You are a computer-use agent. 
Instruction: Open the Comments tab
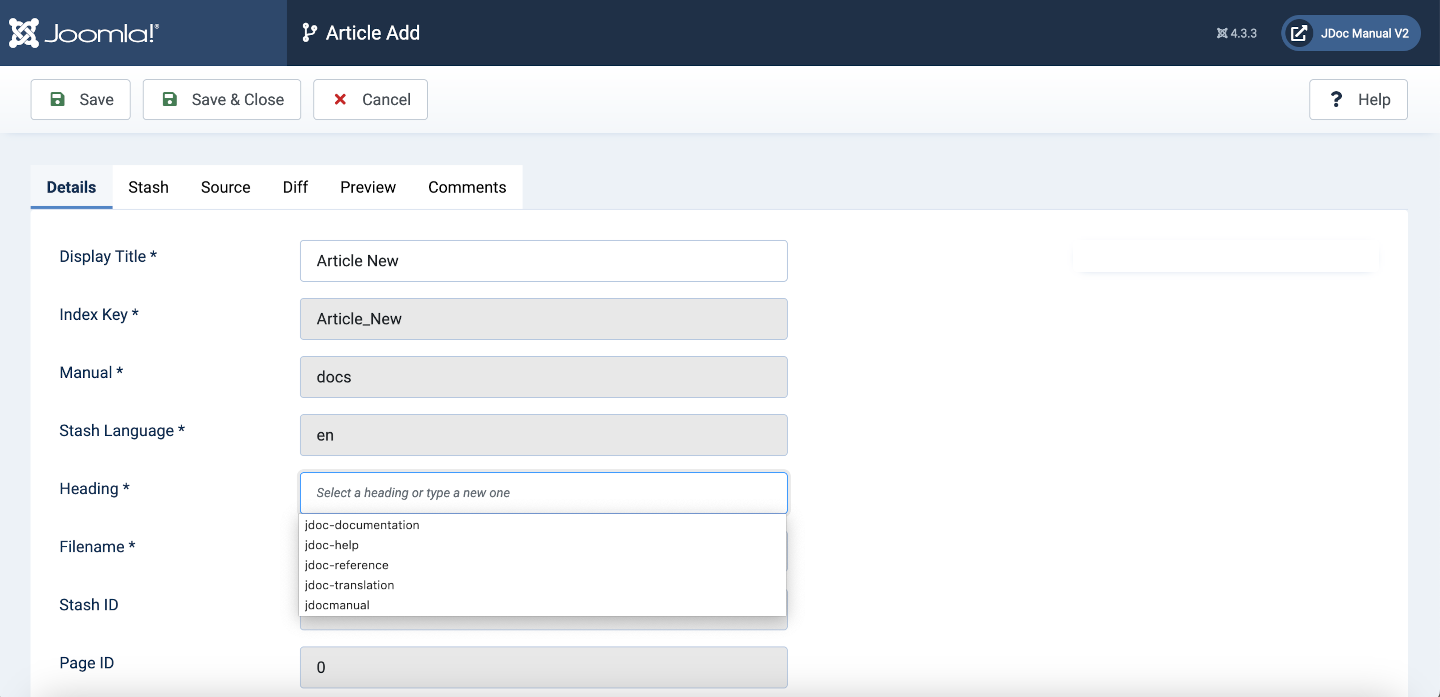click(467, 187)
